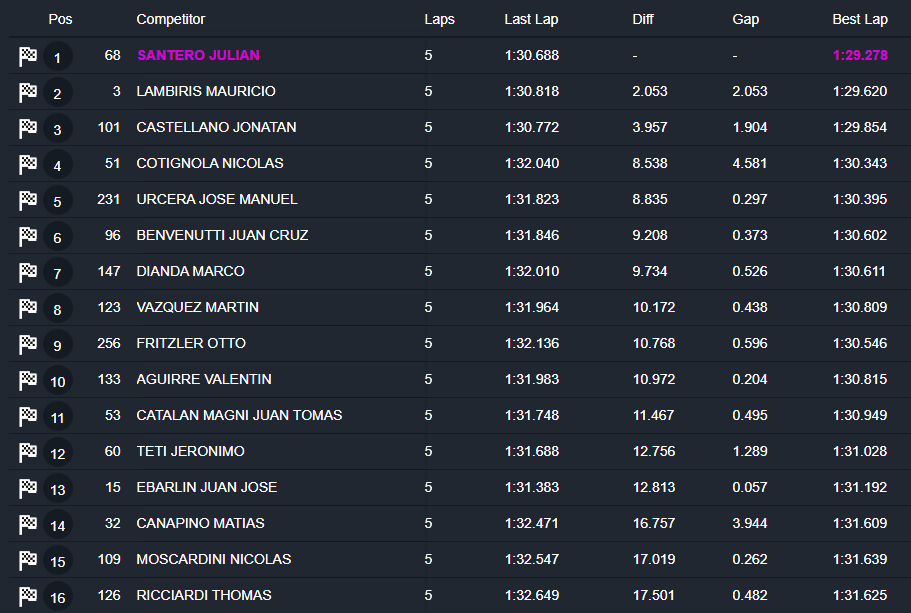Click the position 10 circle badge

(57, 381)
